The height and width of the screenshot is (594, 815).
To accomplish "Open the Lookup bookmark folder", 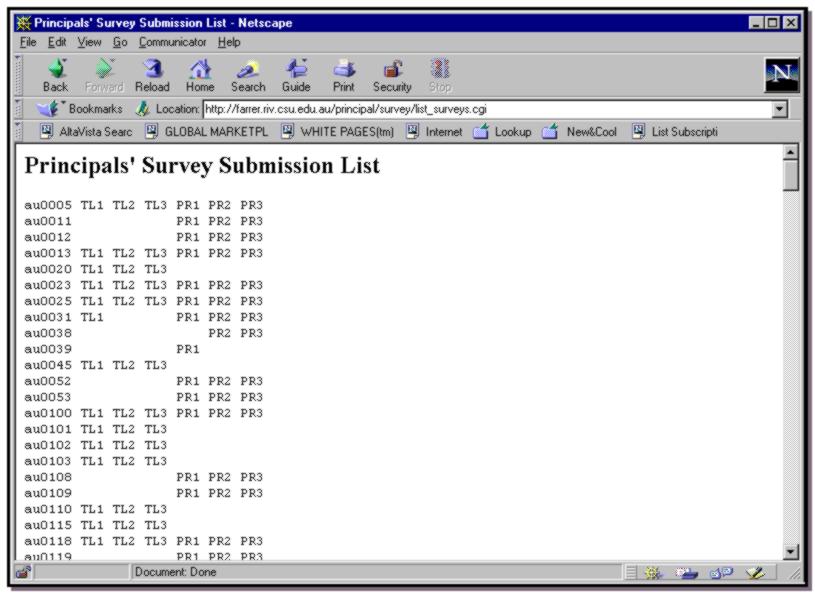I will 502,132.
